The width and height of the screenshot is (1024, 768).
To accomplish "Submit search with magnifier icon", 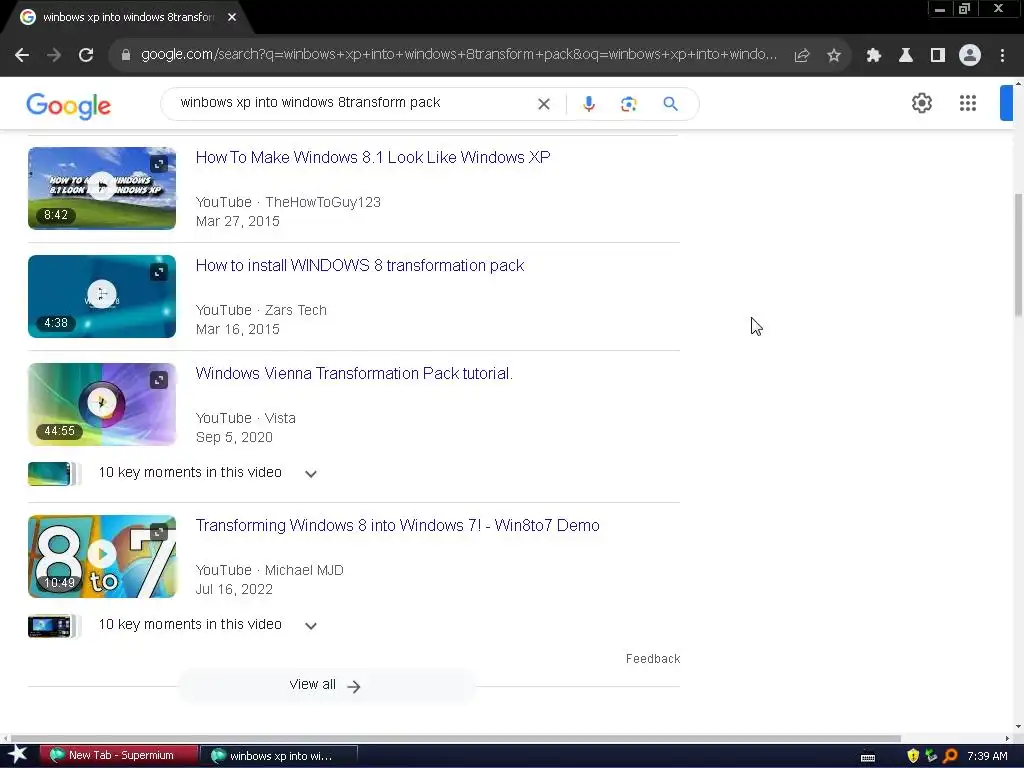I will pyautogui.click(x=670, y=104).
